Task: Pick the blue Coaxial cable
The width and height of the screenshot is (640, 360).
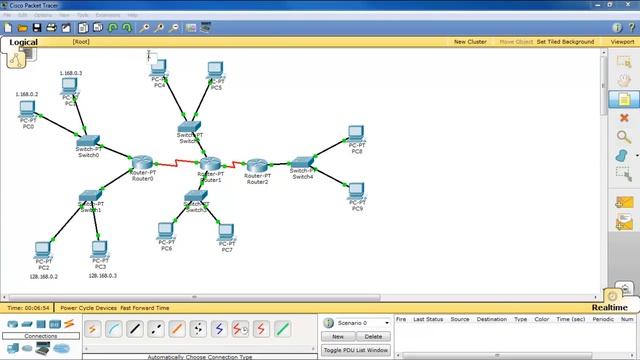Action: [x=219, y=329]
